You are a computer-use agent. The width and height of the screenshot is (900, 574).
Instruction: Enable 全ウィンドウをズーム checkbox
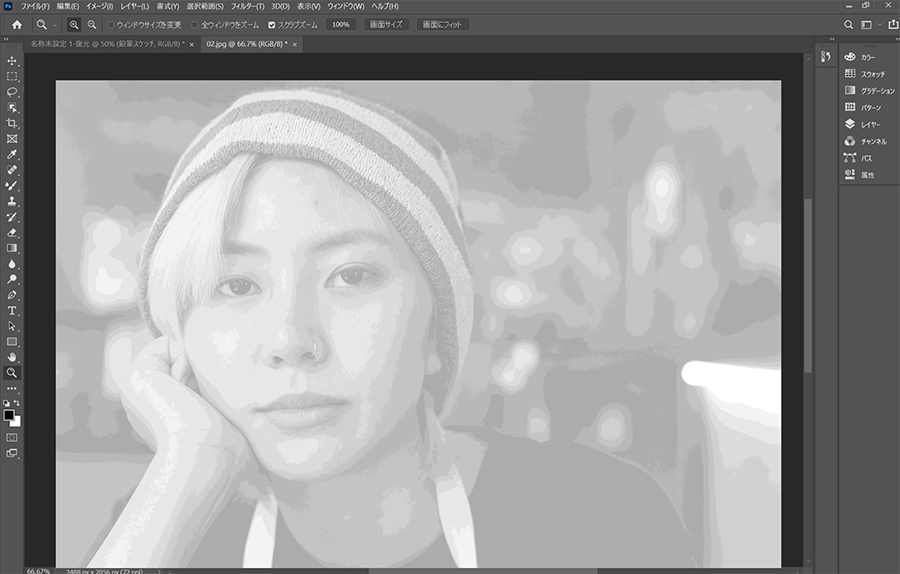(195, 24)
